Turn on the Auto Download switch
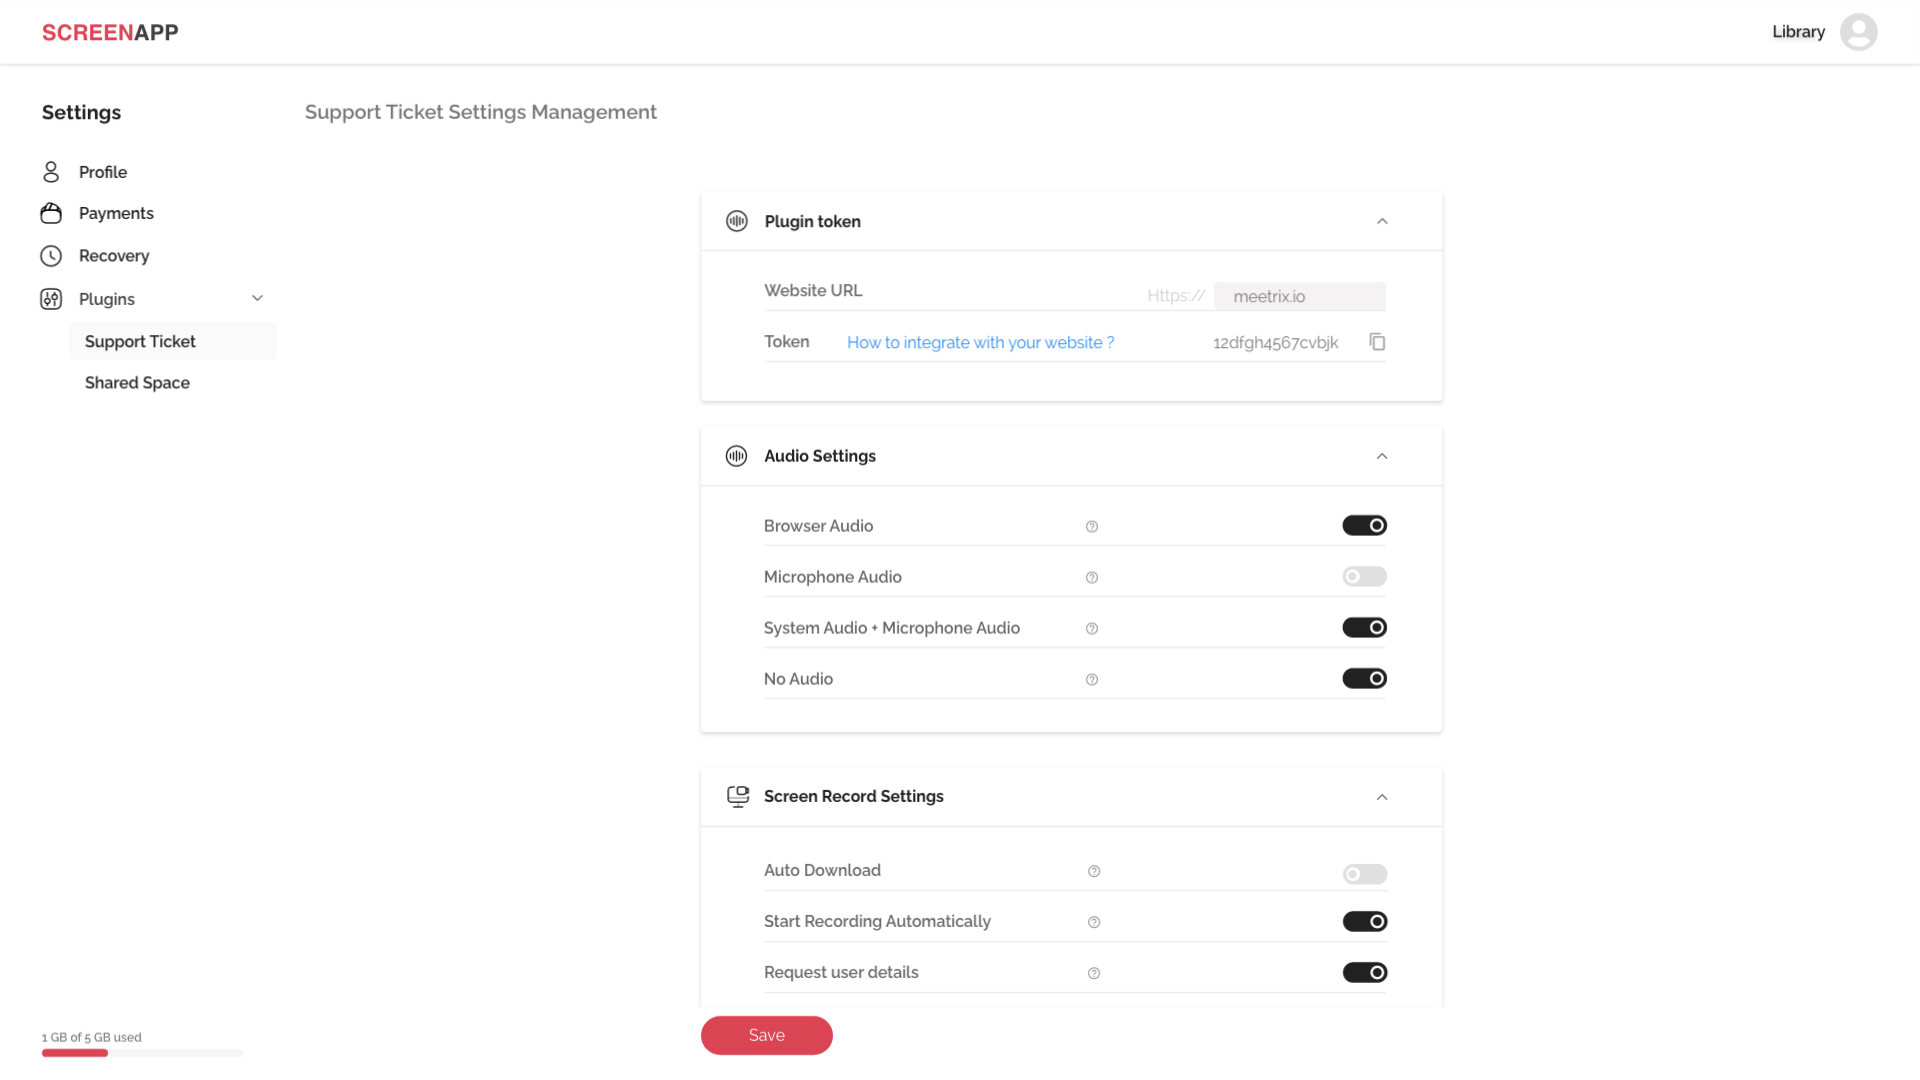This screenshot has width=1920, height=1080. tap(1364, 875)
